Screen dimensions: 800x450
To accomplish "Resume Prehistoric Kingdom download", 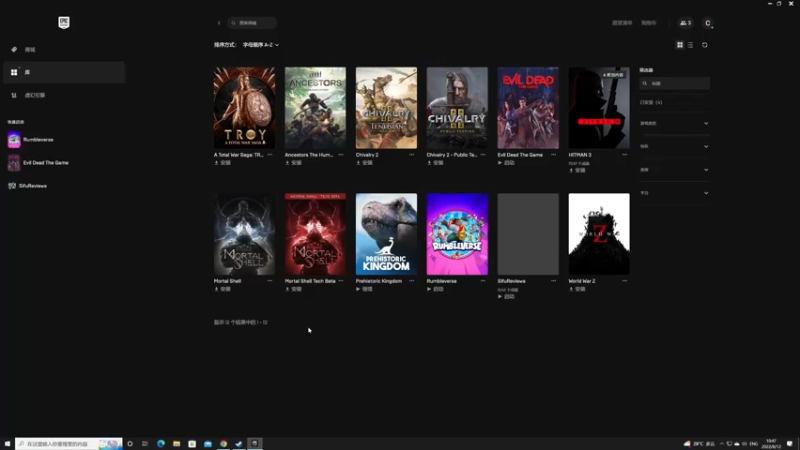I will pos(364,289).
